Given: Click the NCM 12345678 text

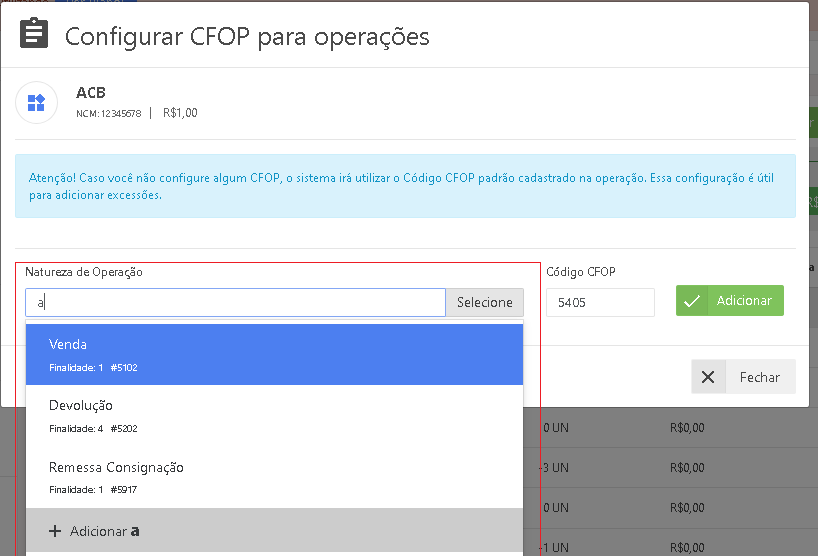Looking at the screenshot, I should coord(109,114).
